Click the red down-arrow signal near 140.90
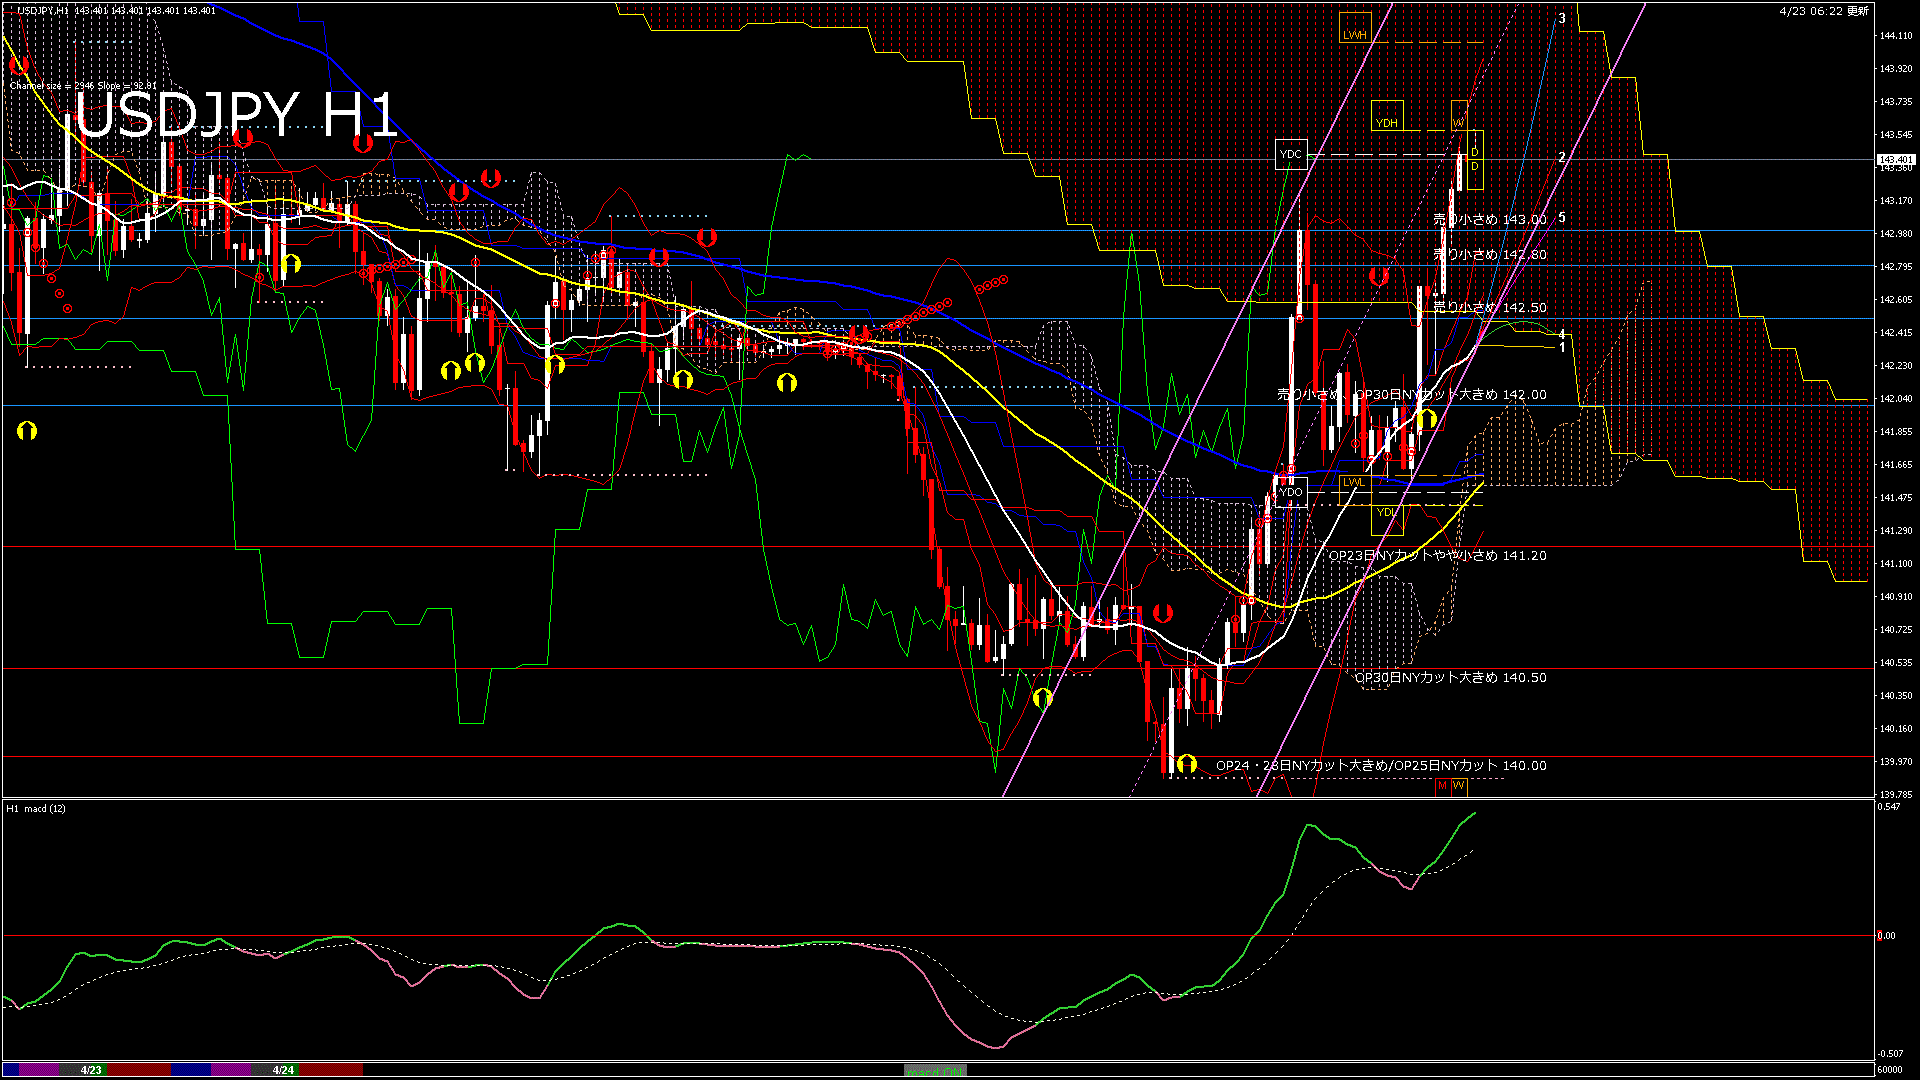The height and width of the screenshot is (1080, 1920). (1162, 612)
